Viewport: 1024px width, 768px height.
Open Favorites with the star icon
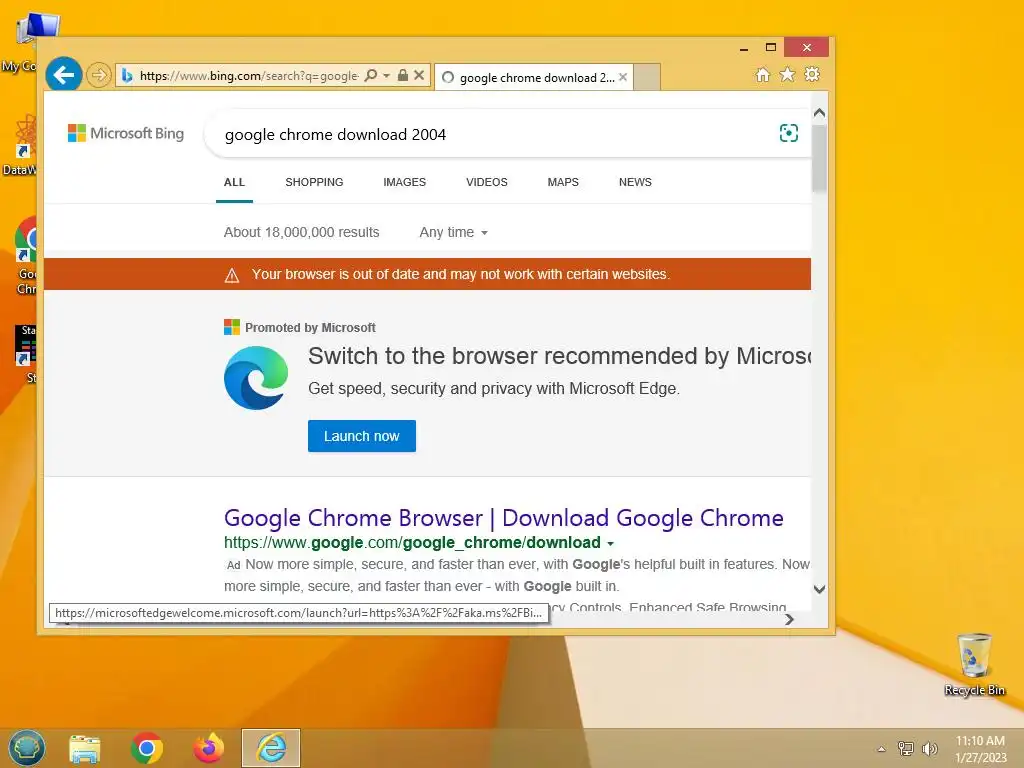[788, 74]
